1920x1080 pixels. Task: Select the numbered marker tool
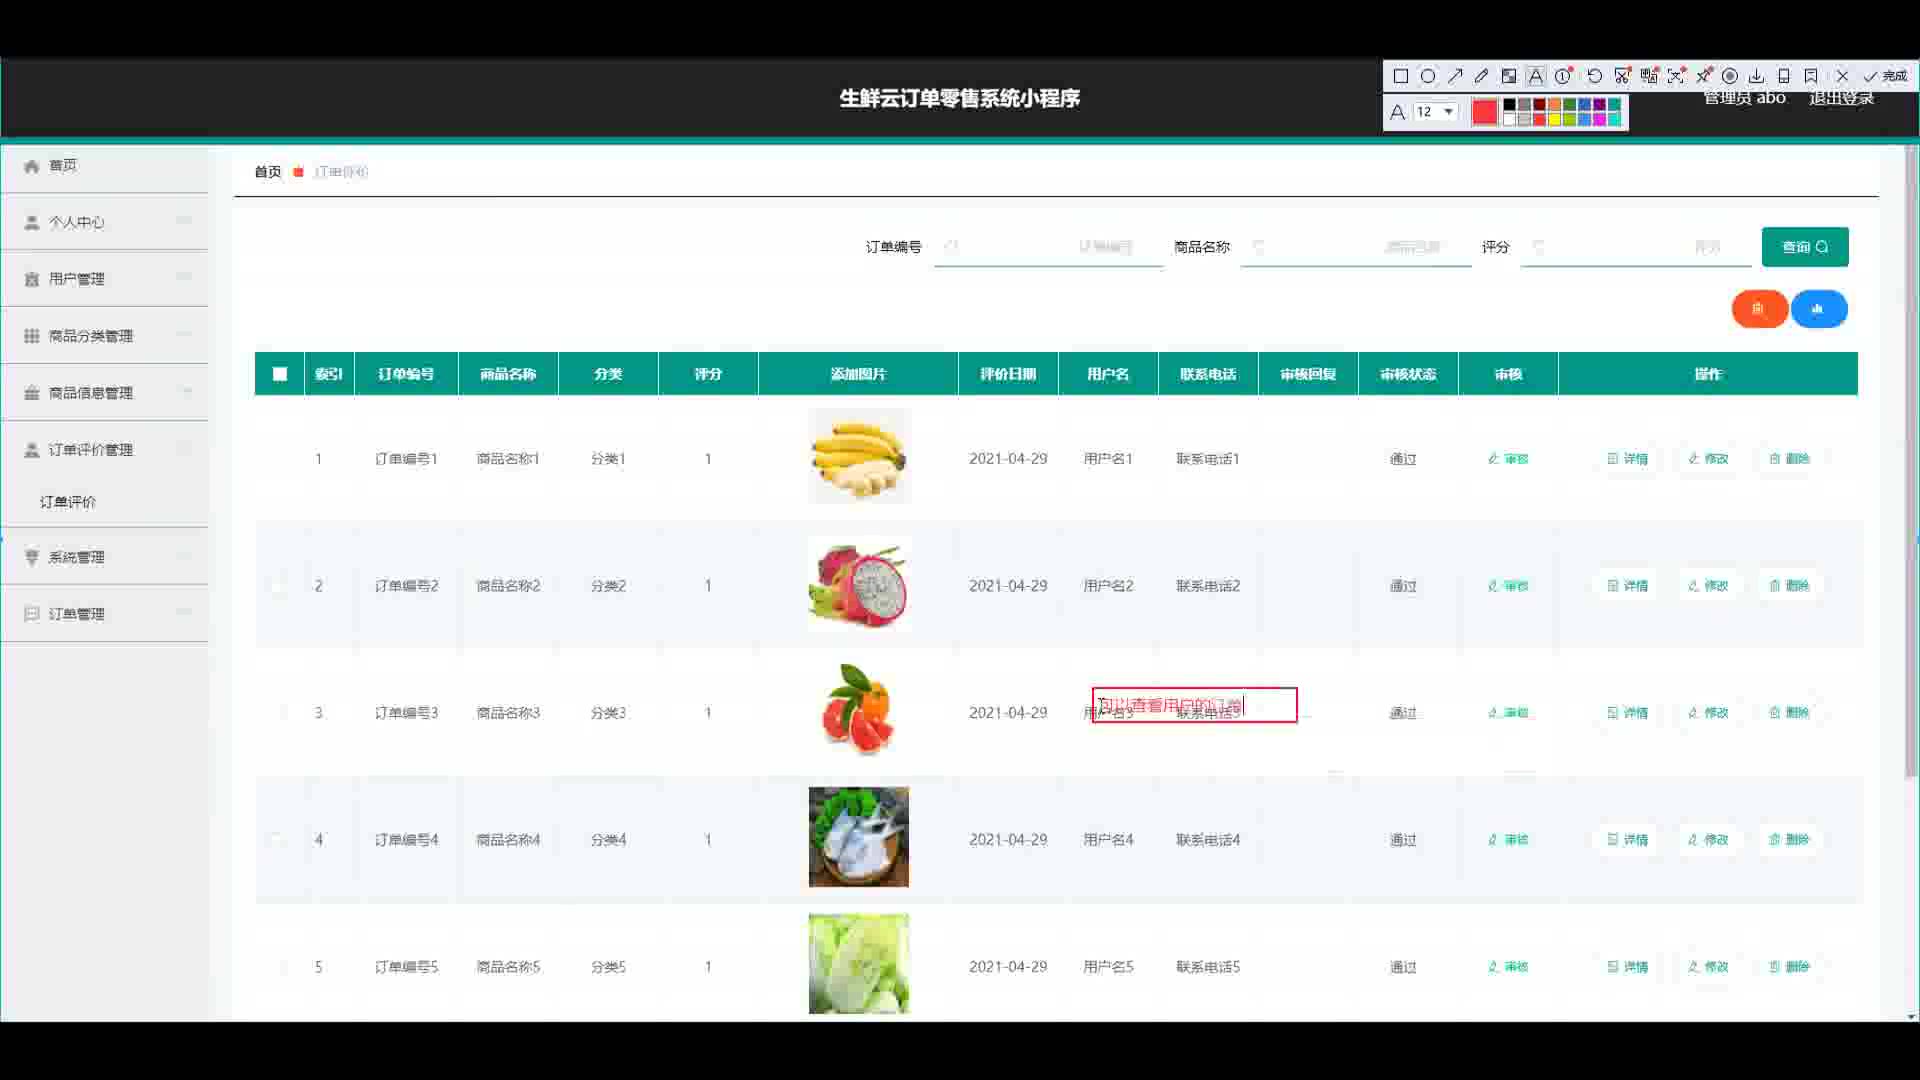(1564, 76)
